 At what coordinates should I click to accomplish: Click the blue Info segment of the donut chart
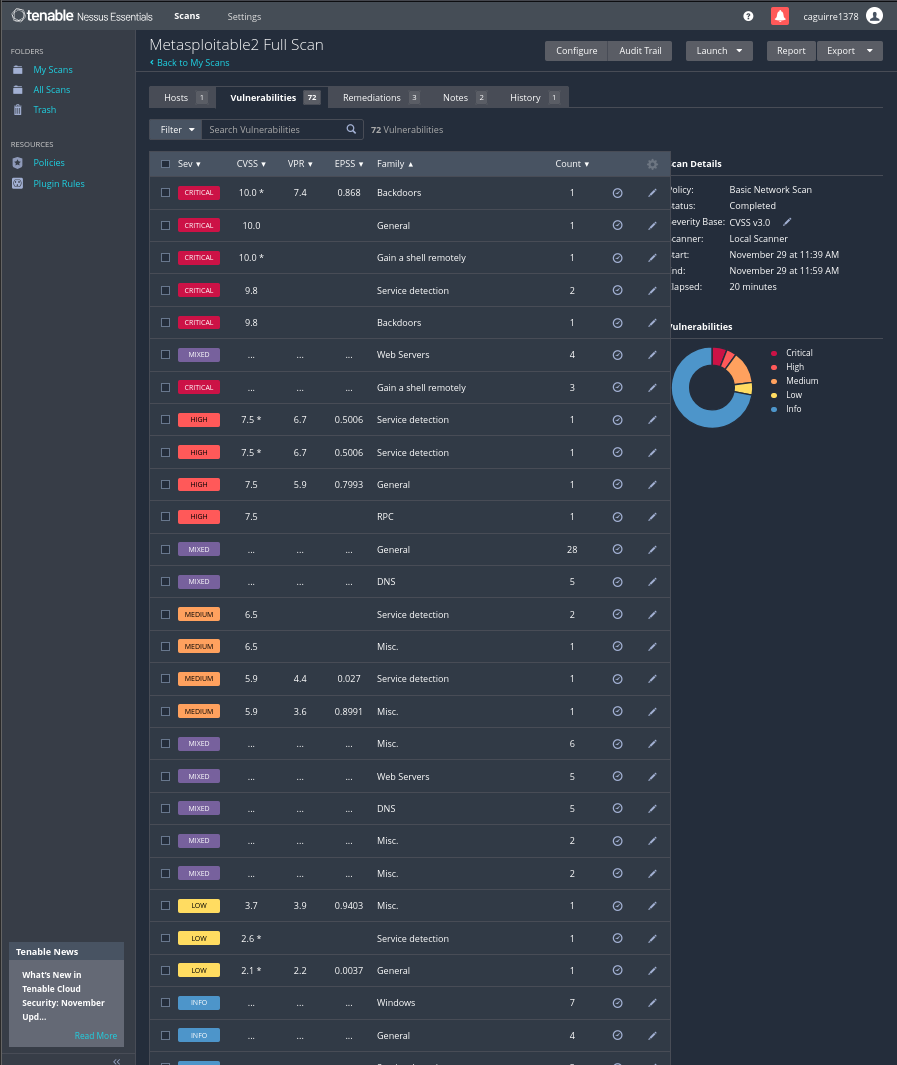690,410
